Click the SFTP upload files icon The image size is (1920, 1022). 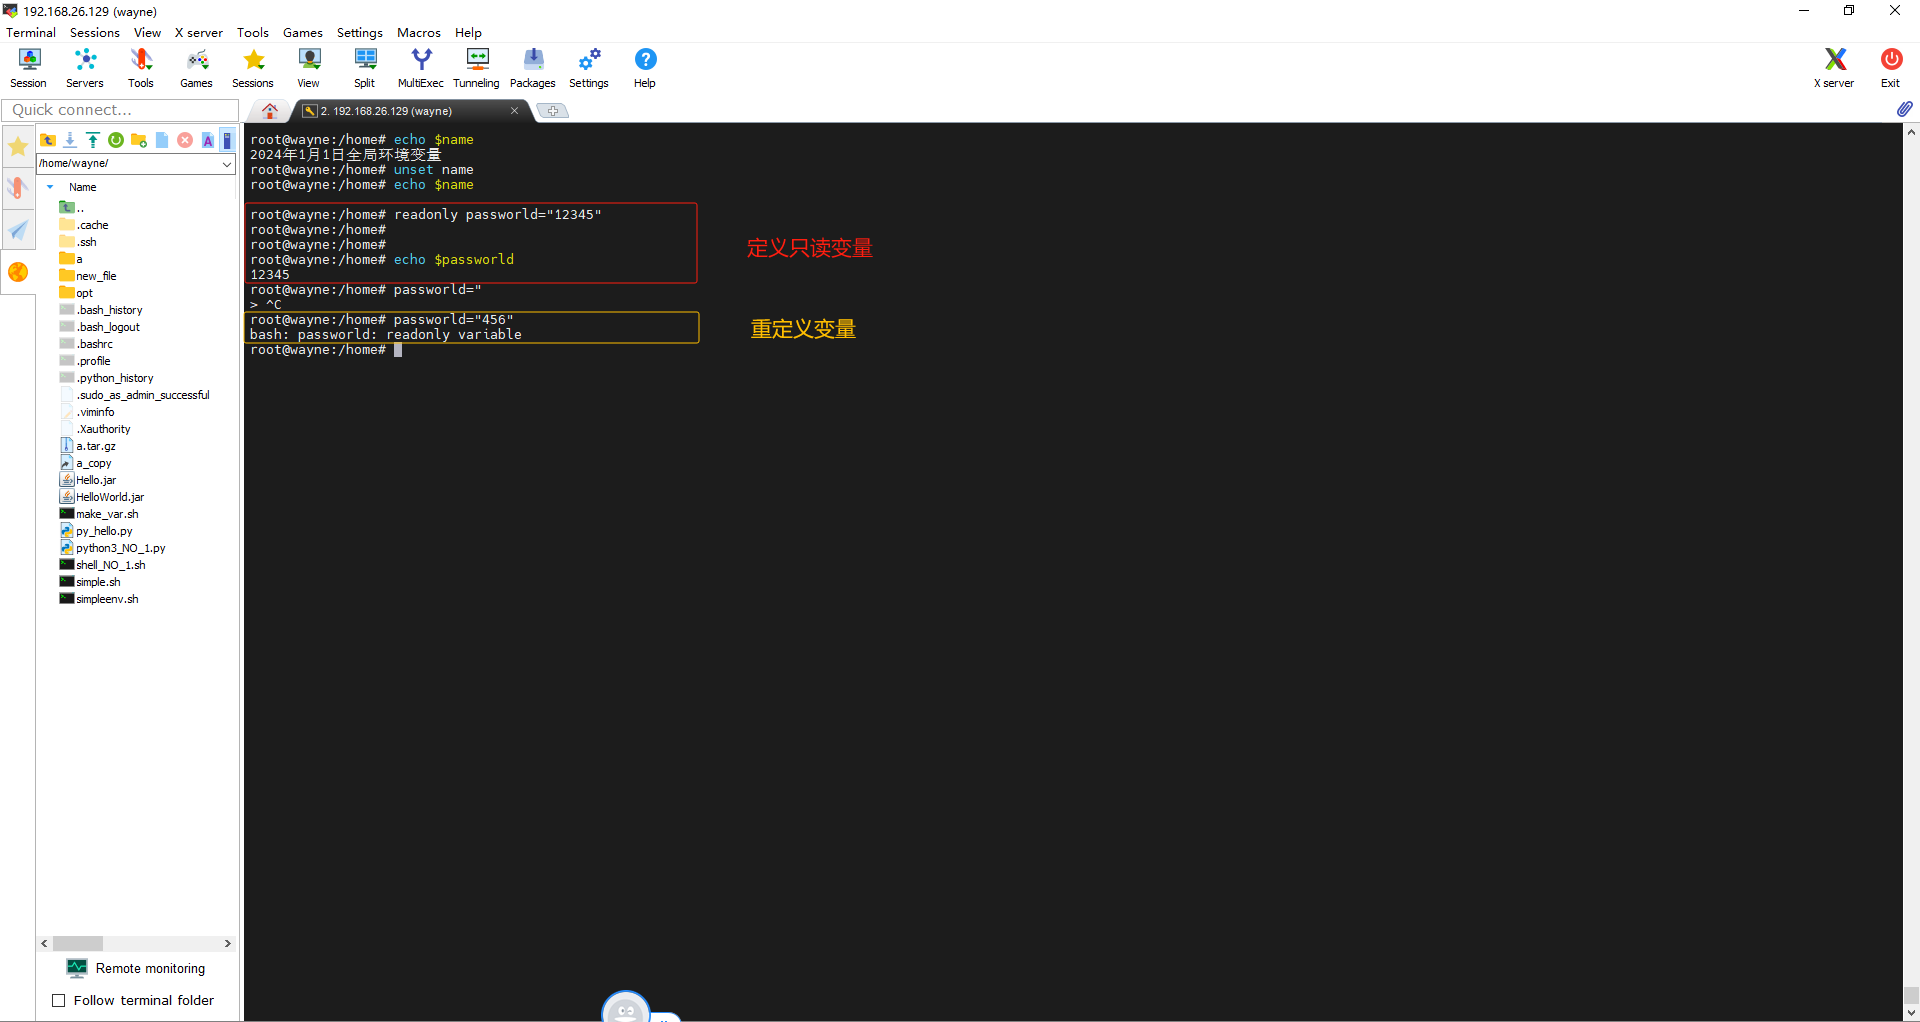[93, 140]
